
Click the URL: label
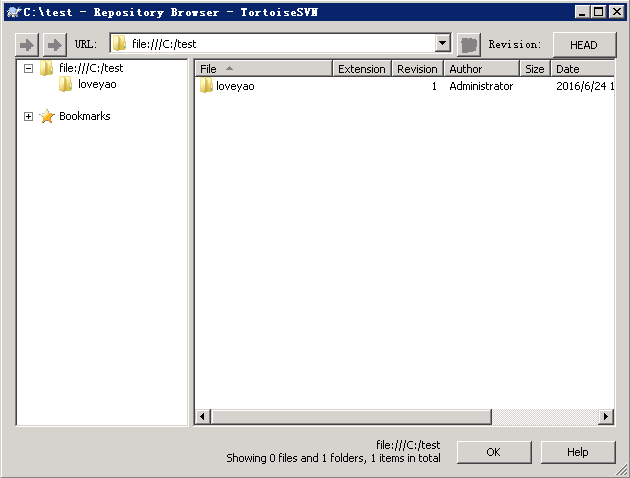pos(86,44)
